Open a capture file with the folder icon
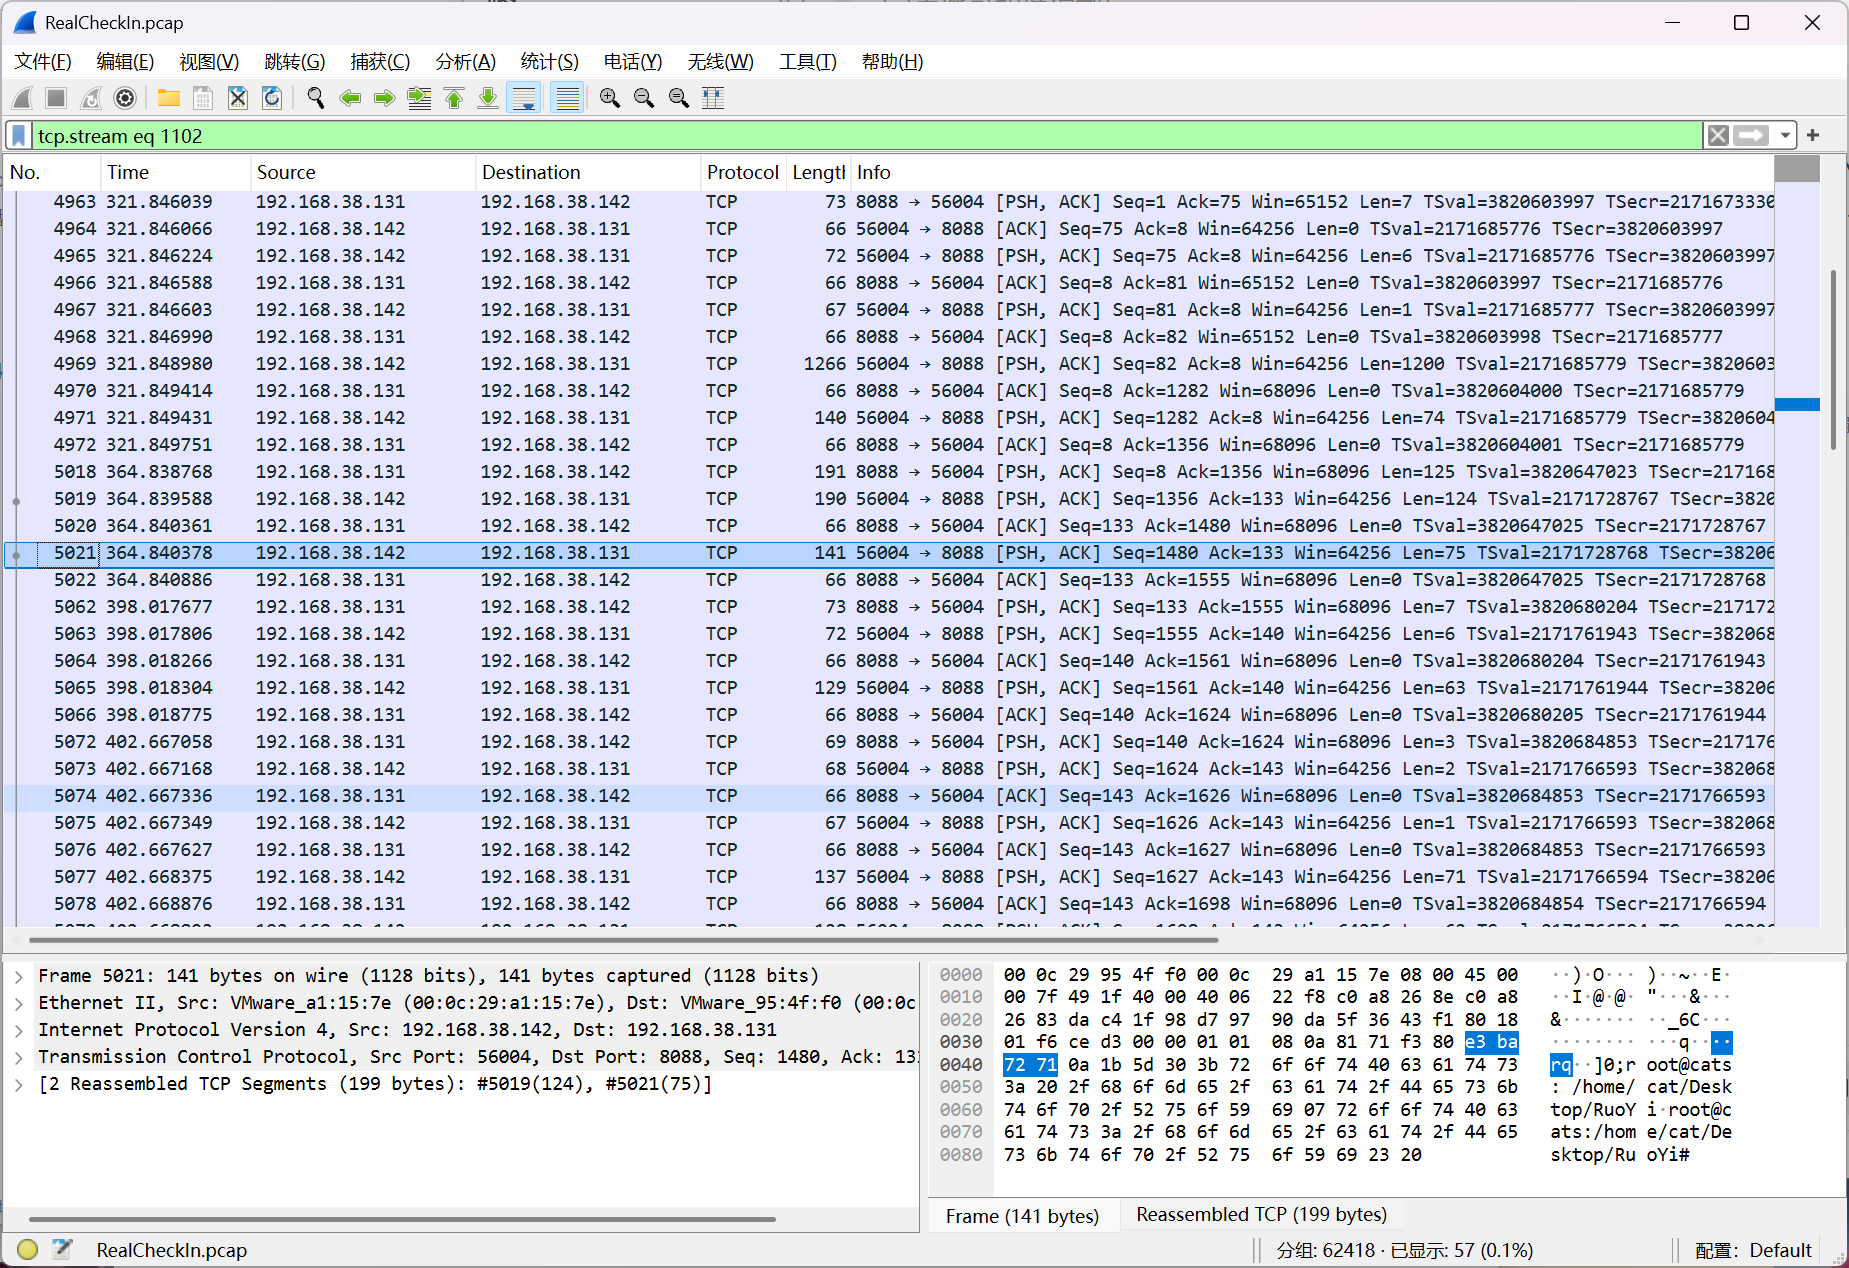The image size is (1849, 1268). tap(168, 98)
